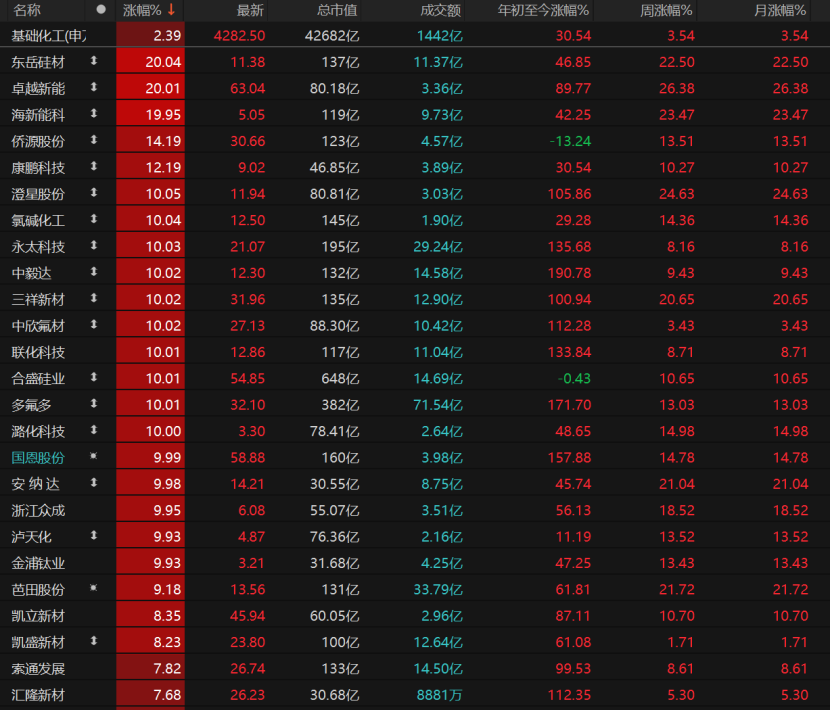Viewport: 830px width, 710px height.
Task: Click the up-down marker icon next to 三祥新材
Action: pos(95,298)
